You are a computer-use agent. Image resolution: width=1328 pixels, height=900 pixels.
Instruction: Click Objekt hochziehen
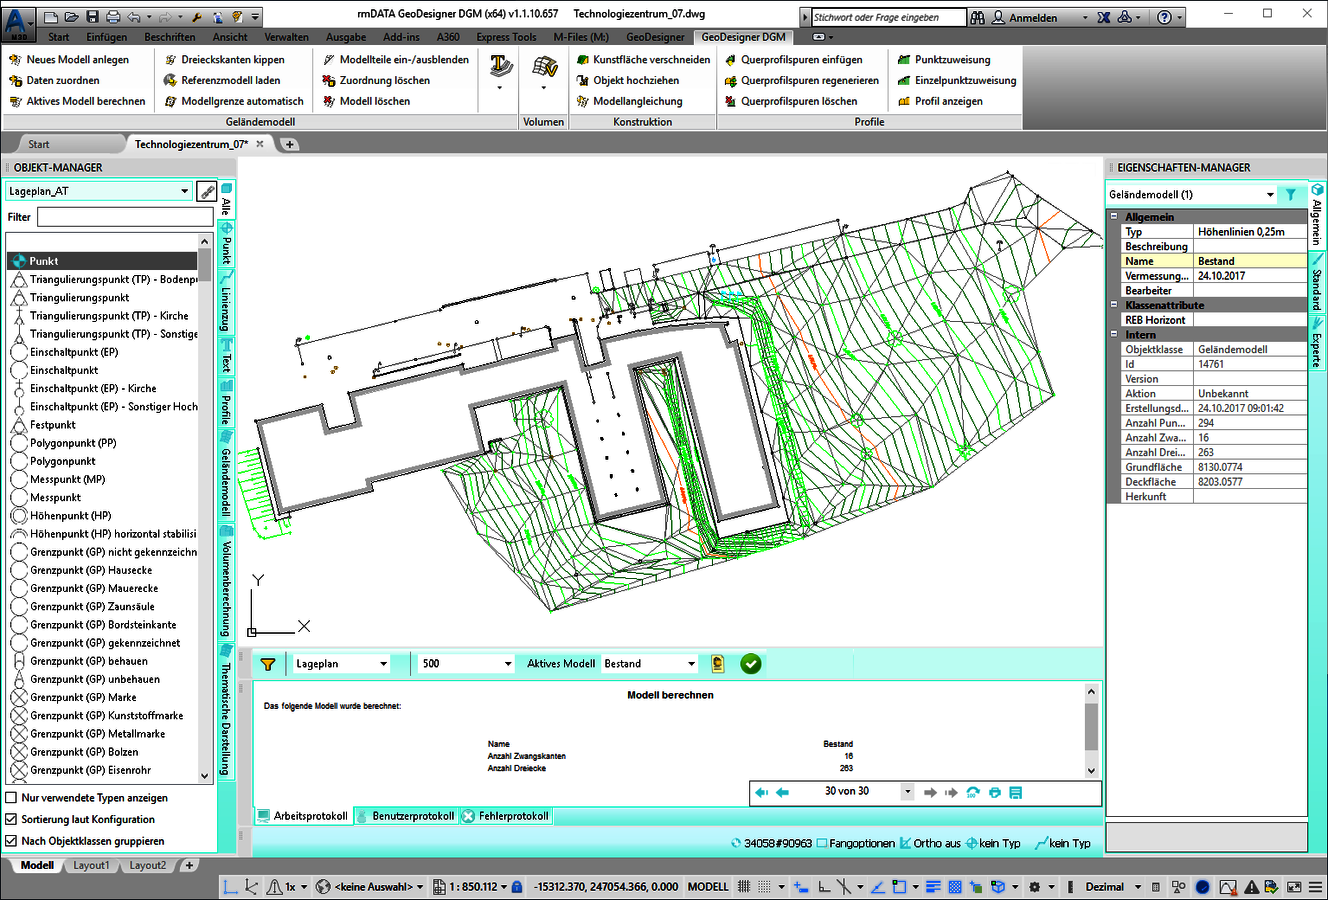tap(627, 81)
